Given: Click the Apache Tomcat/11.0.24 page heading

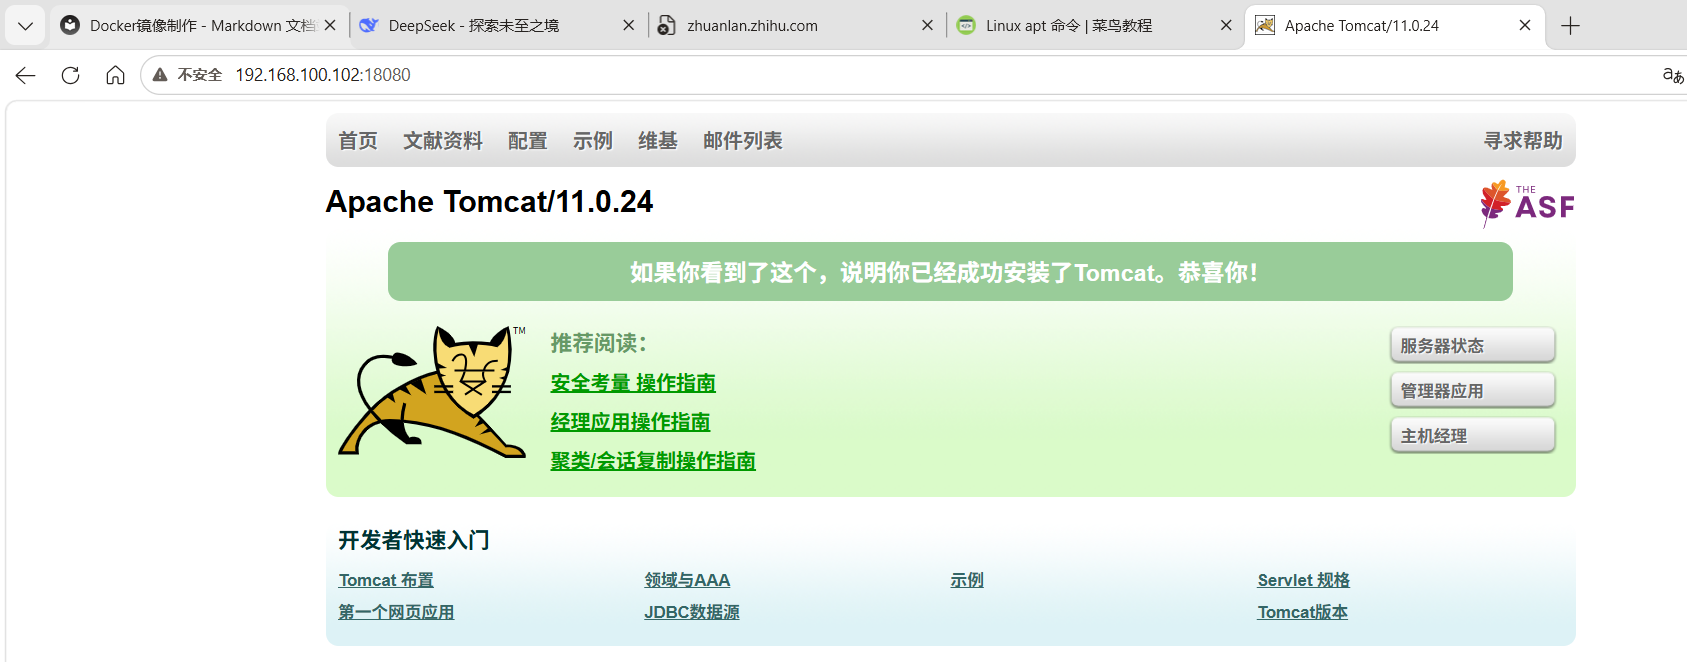Looking at the screenshot, I should [x=489, y=202].
